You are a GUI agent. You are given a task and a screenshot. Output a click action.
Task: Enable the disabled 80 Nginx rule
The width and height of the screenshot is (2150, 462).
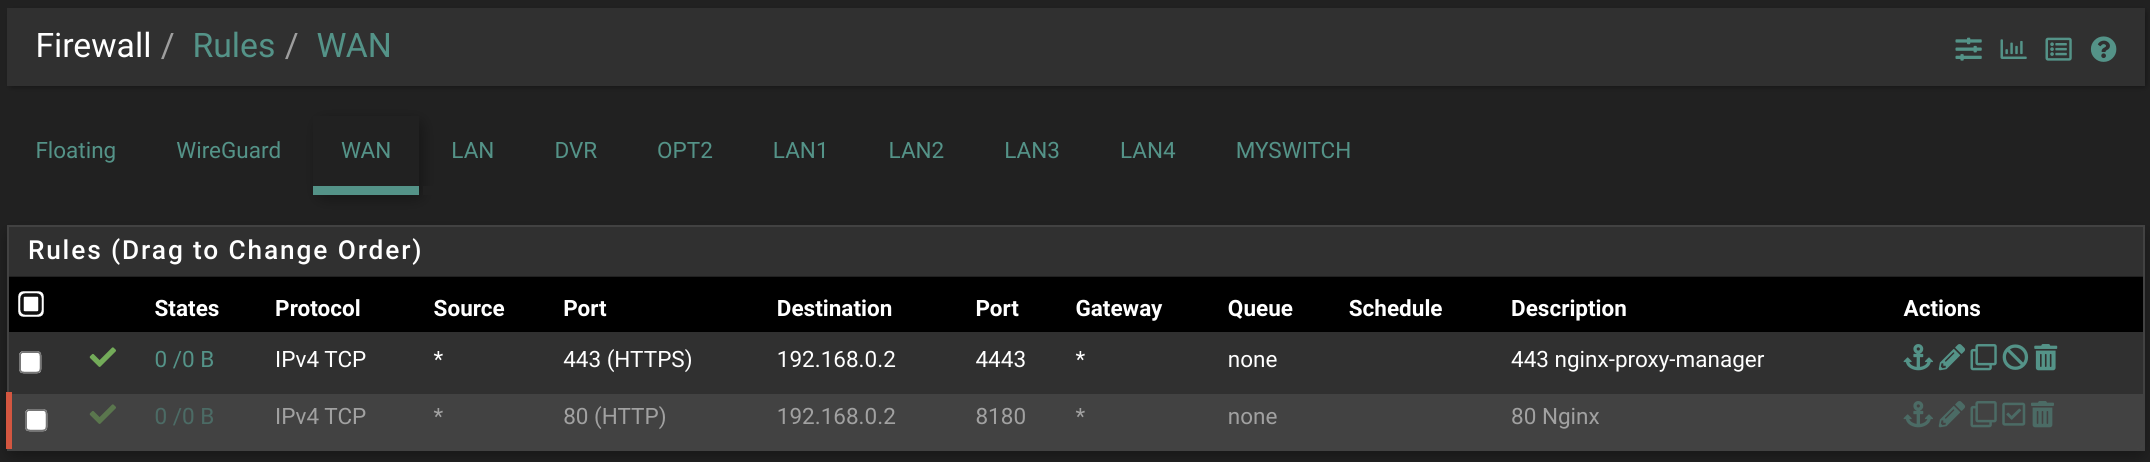tap(2013, 414)
